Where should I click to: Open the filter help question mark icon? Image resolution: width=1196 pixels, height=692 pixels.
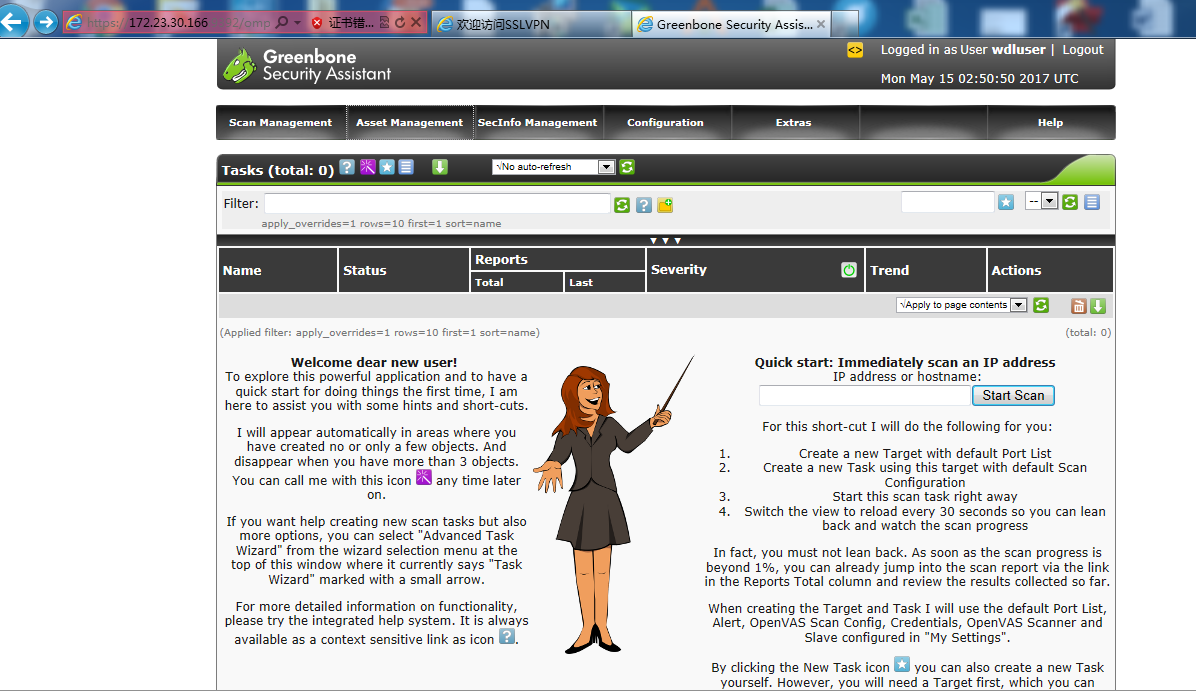click(x=644, y=205)
